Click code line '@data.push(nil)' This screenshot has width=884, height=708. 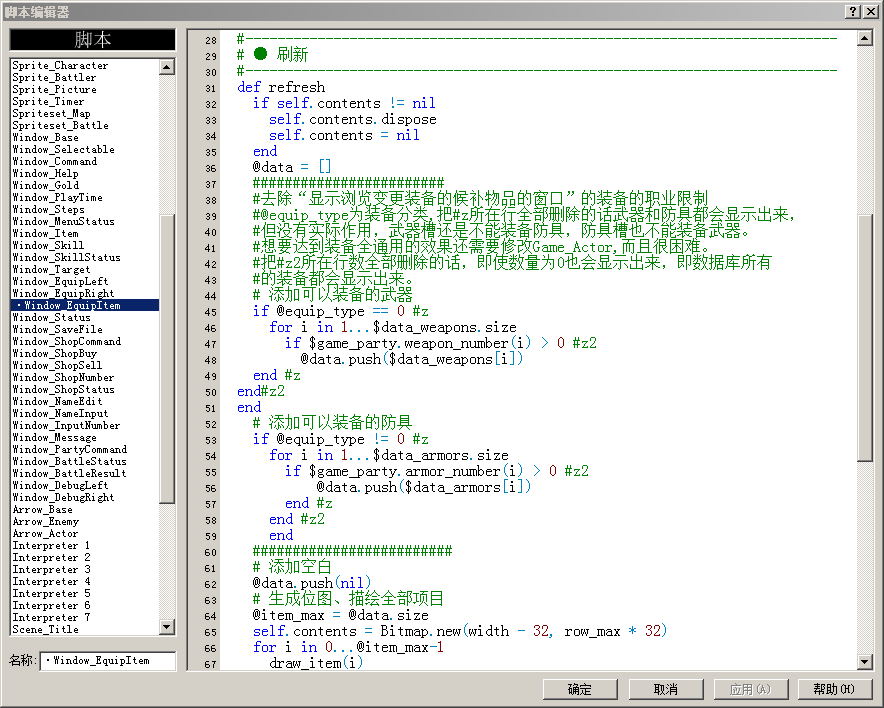(x=312, y=583)
